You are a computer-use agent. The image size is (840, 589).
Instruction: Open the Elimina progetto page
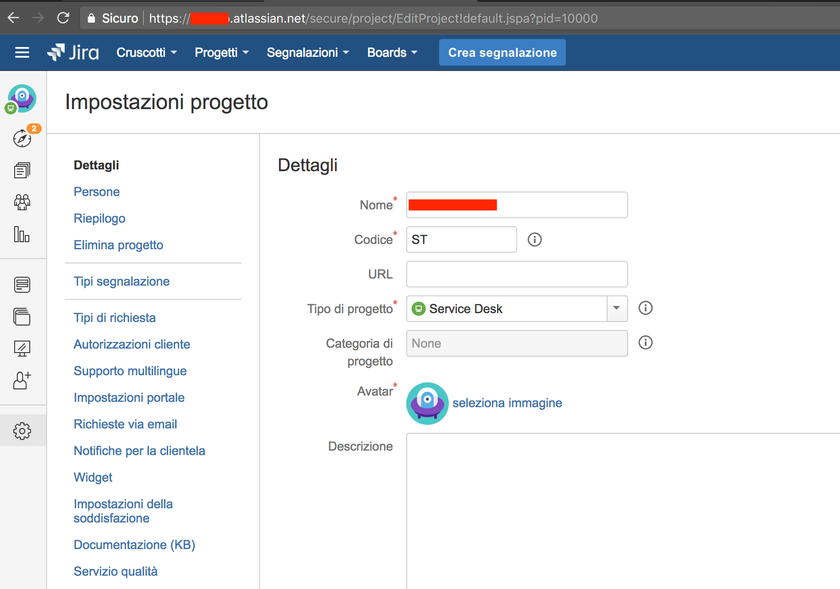[x=118, y=245]
